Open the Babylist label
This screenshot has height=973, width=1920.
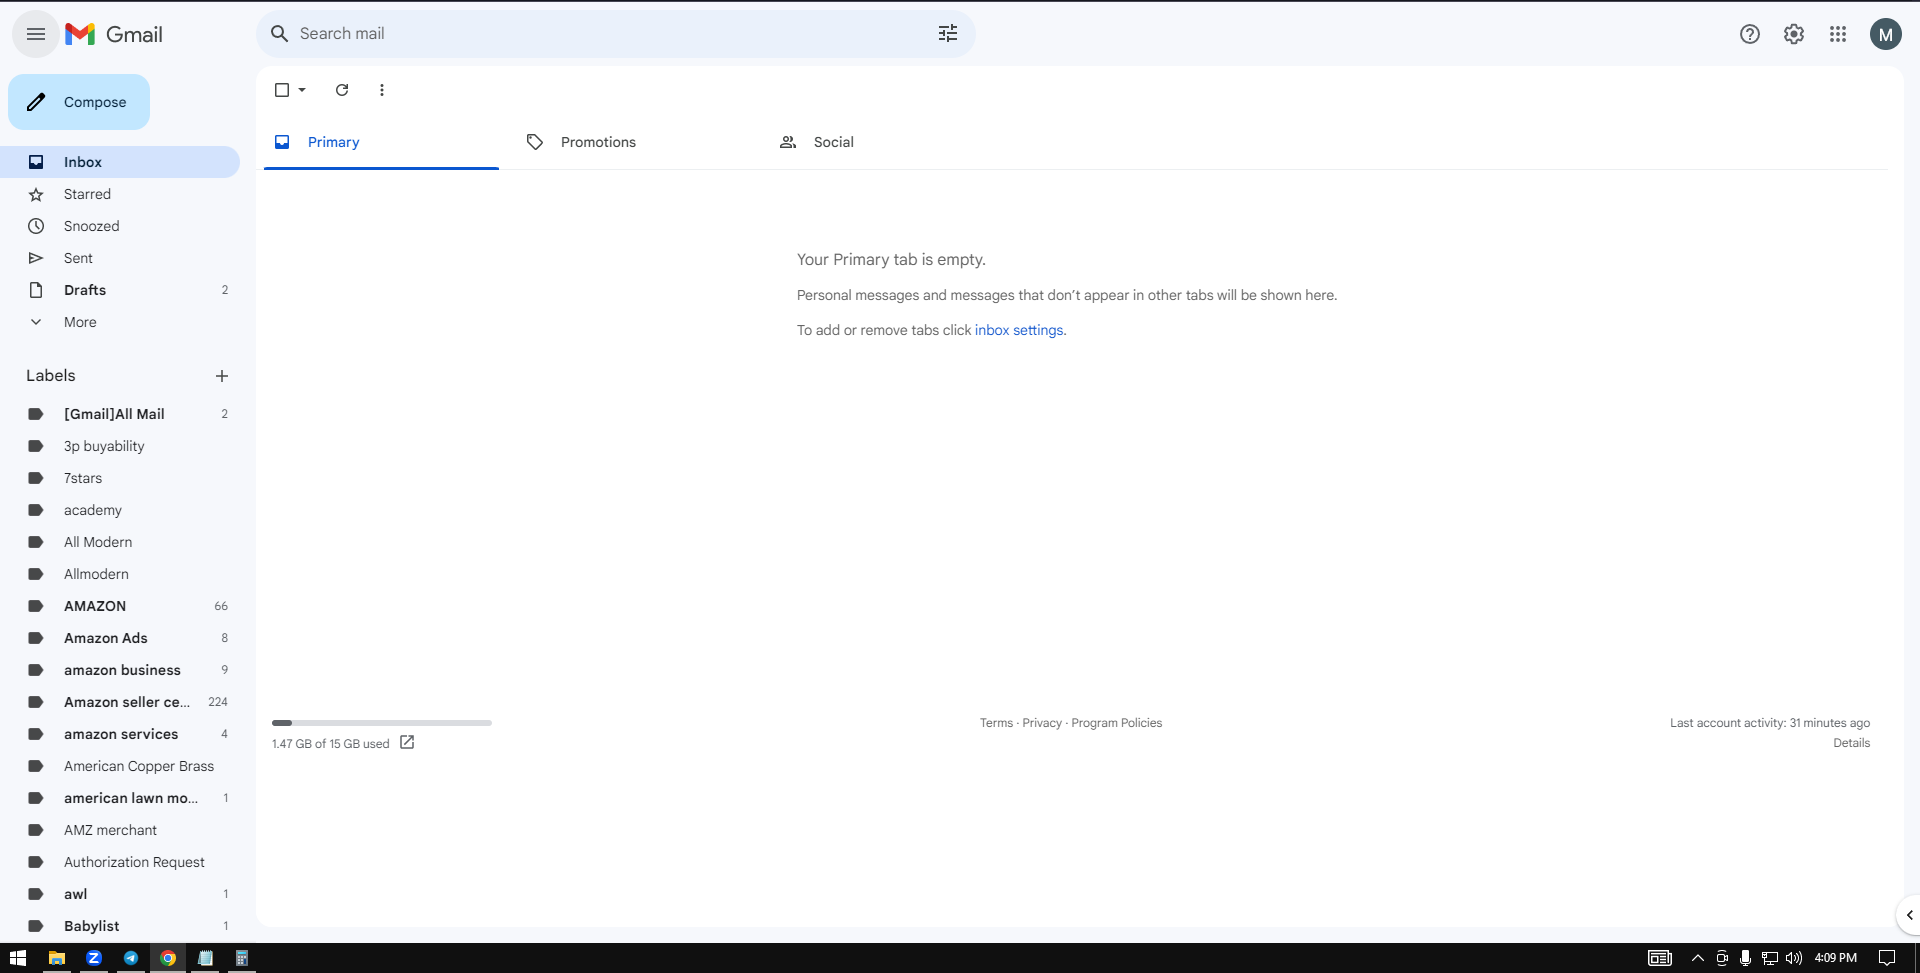(120, 926)
